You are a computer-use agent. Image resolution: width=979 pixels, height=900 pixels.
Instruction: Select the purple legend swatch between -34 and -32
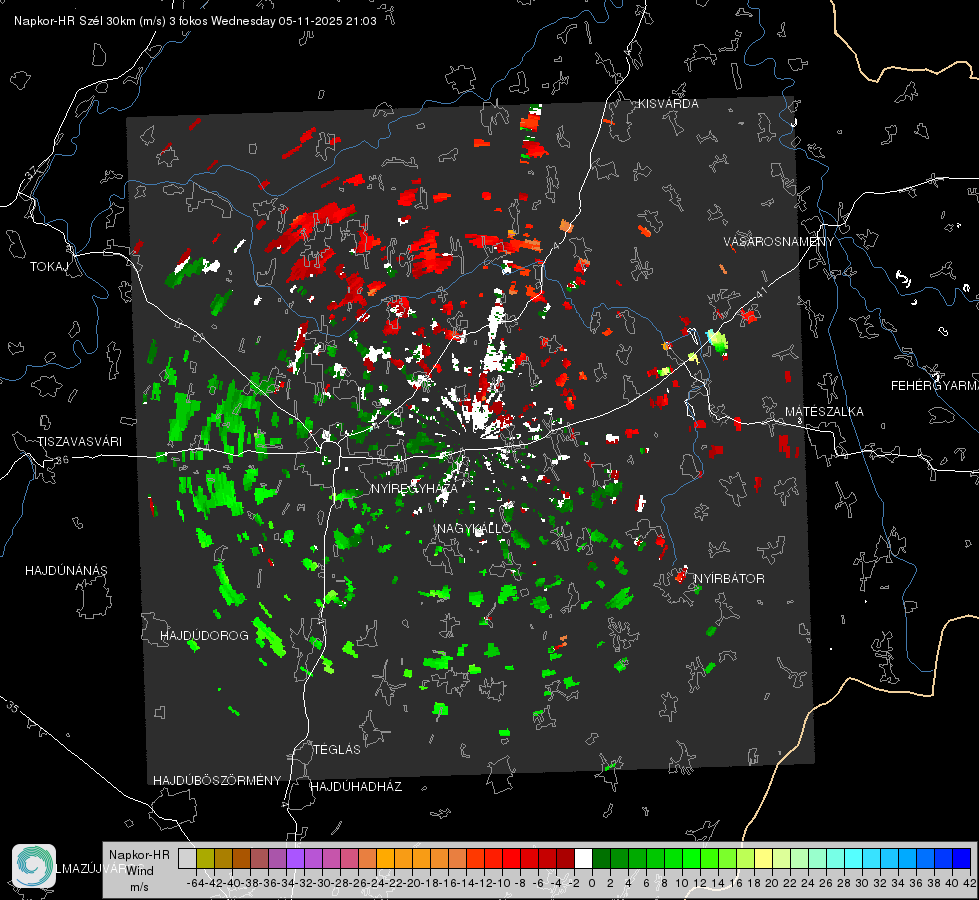pyautogui.click(x=295, y=858)
